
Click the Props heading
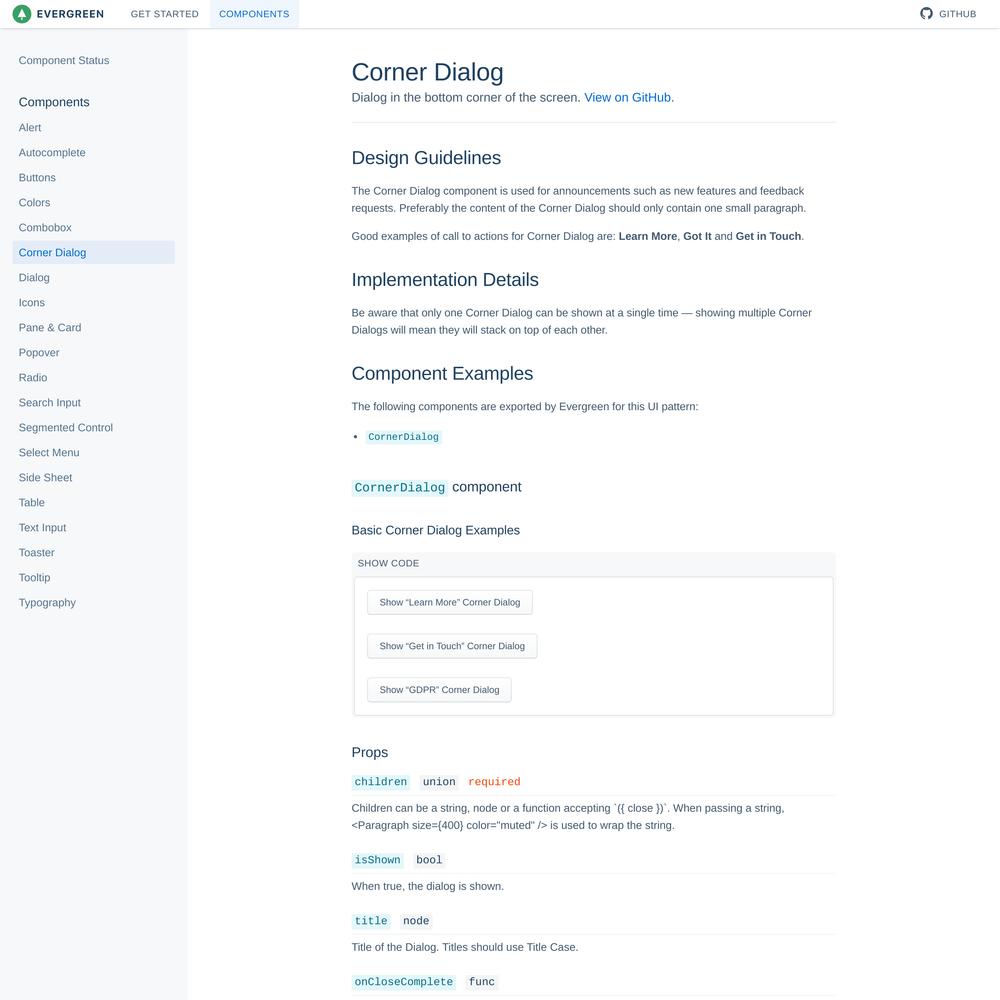(x=370, y=753)
